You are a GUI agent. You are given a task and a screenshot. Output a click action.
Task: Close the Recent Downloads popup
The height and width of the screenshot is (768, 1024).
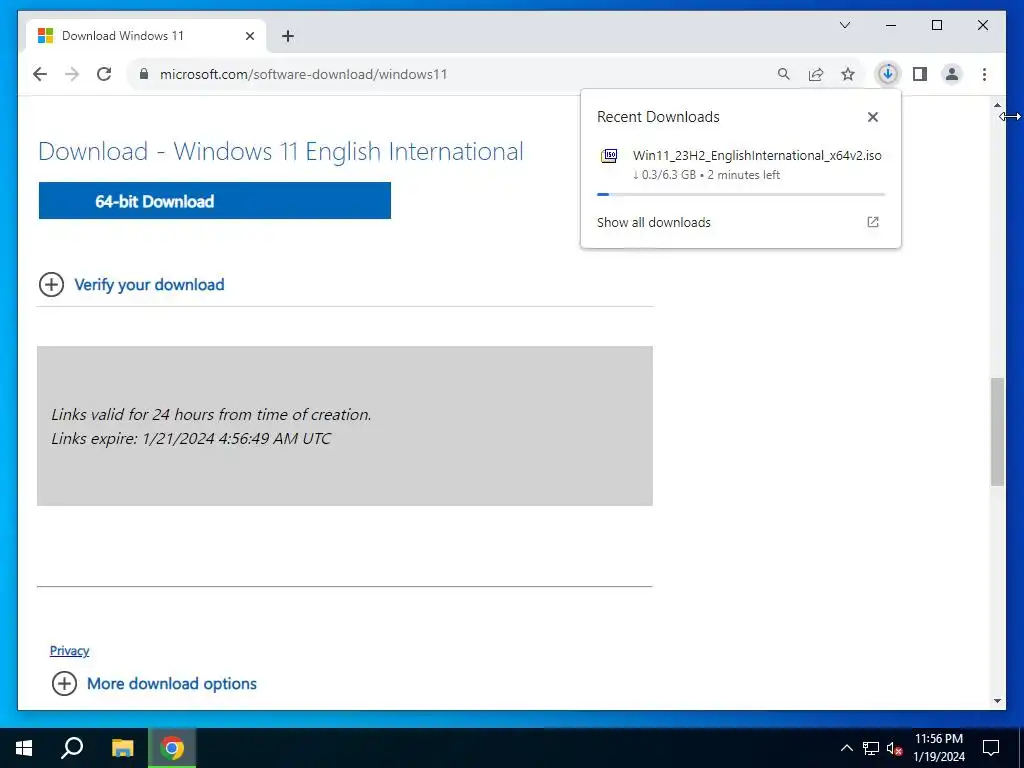[x=872, y=117]
